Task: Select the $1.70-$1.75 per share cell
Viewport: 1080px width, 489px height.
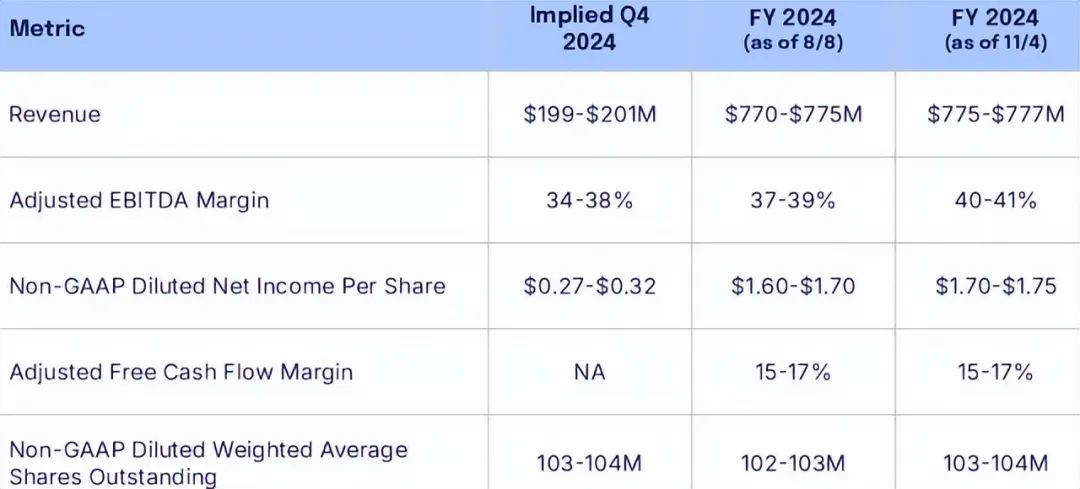Action: [995, 286]
